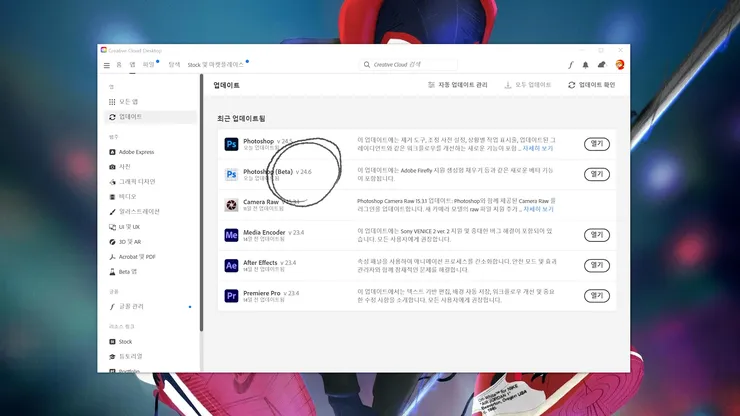Switch to the 탐색 (Discover) tab
The image size is (740, 416).
point(174,65)
